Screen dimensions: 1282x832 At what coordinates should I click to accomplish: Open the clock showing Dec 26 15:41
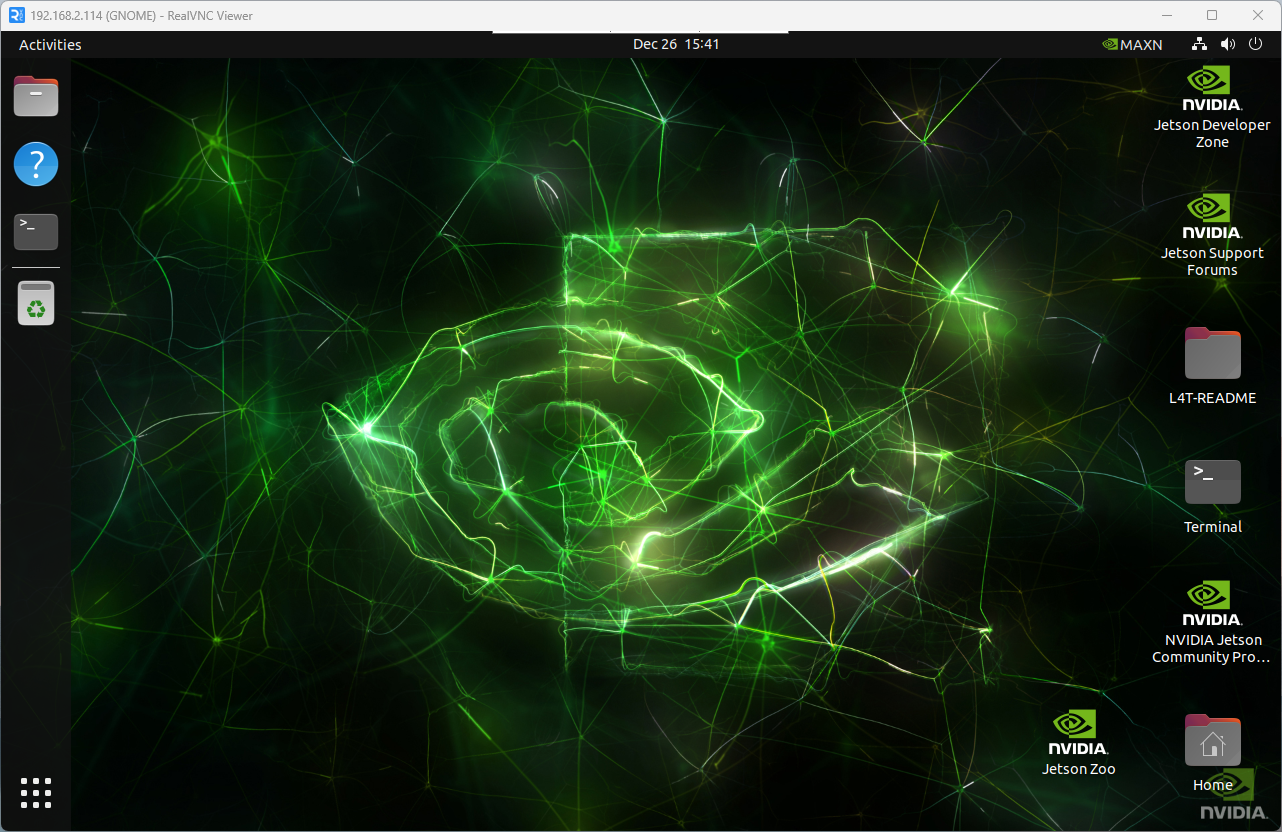point(677,44)
